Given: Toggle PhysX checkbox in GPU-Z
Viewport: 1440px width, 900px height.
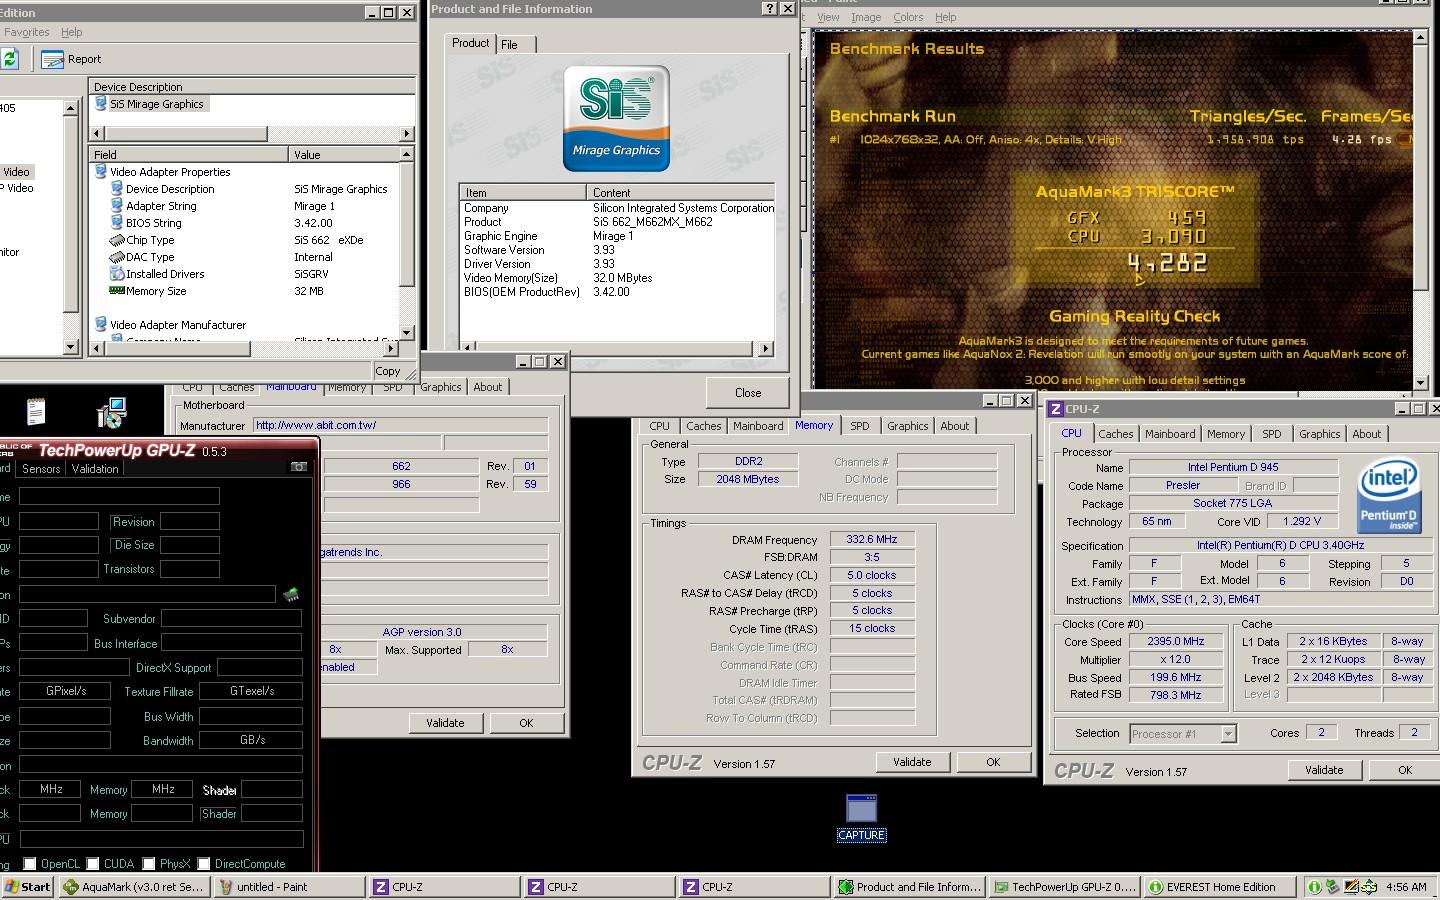Looking at the screenshot, I should (149, 864).
